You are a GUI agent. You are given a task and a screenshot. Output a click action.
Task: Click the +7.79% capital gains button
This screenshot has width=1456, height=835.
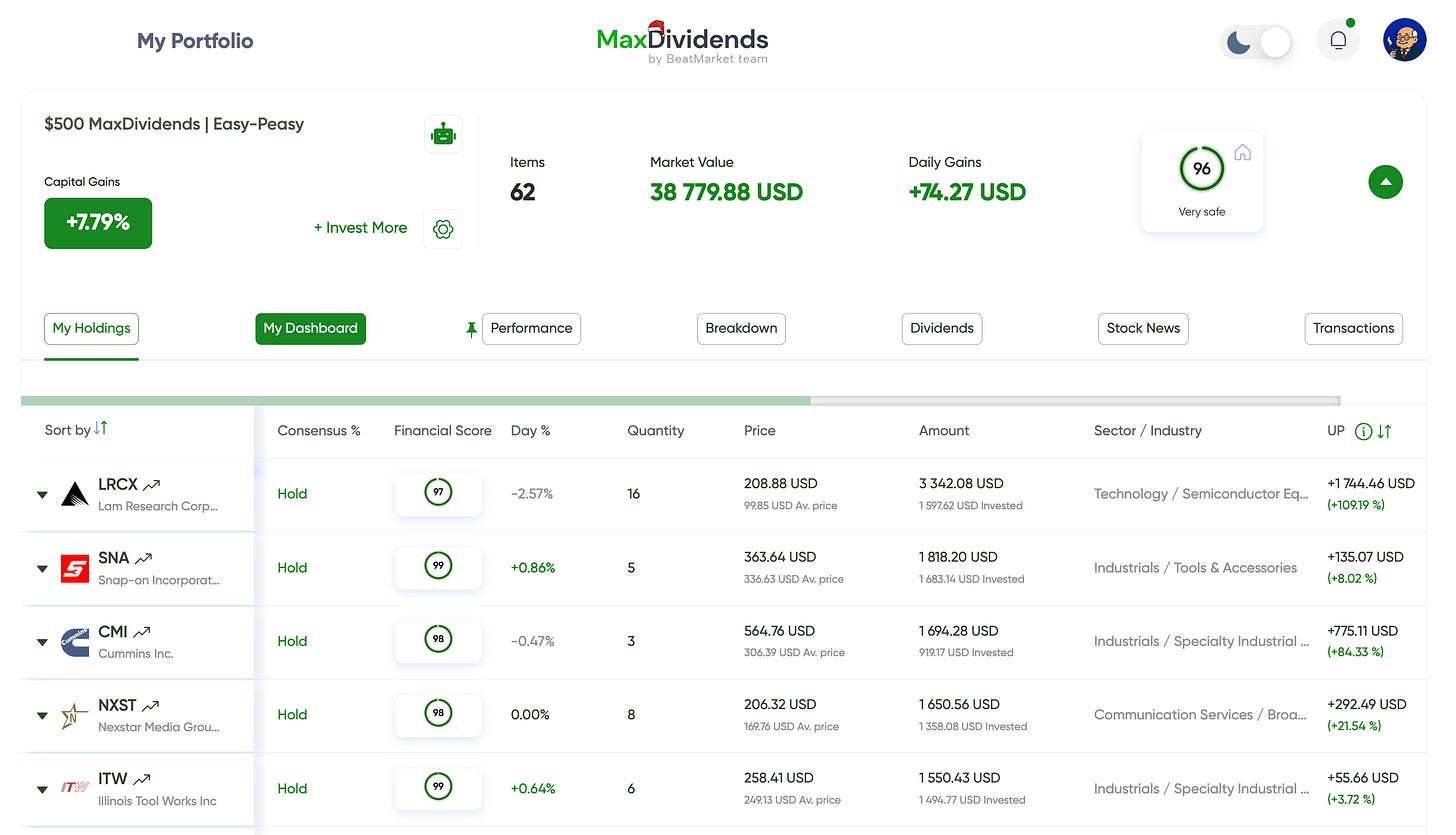pyautogui.click(x=98, y=223)
